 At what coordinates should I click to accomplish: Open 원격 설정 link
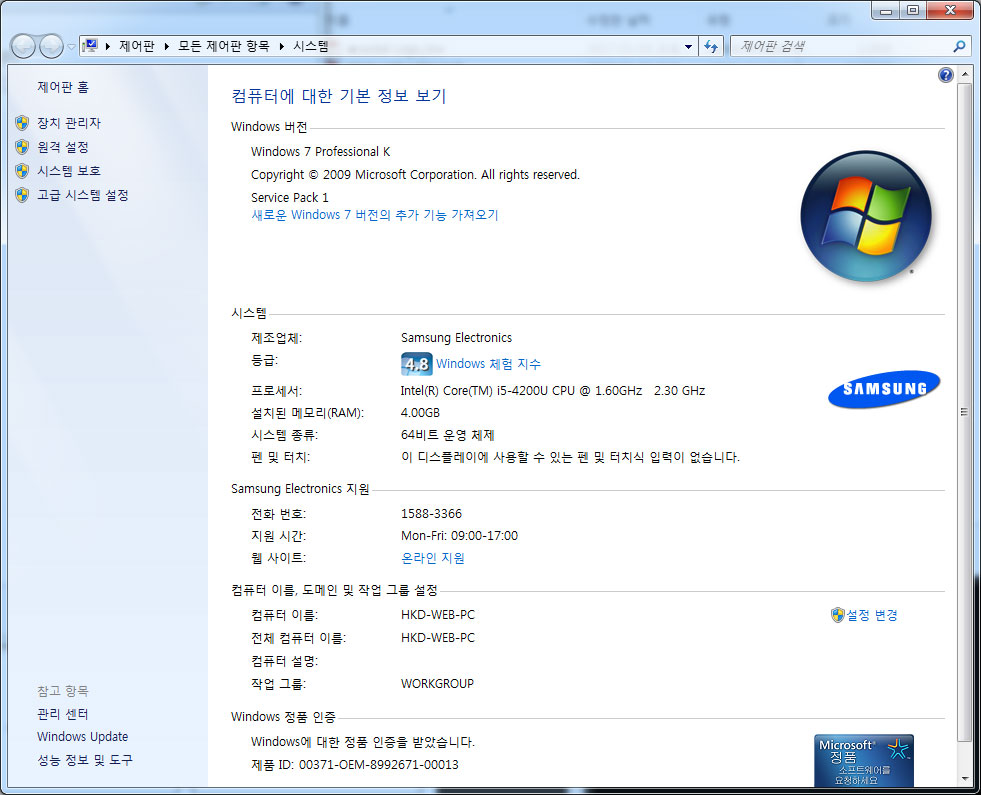[63, 147]
